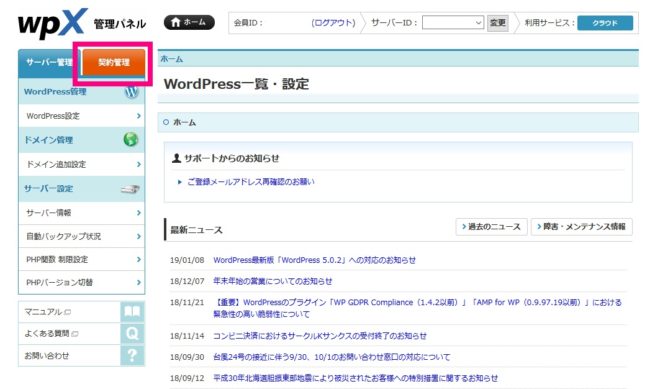
Task: Click the 18/12/07 news date
Action: click(x=187, y=281)
